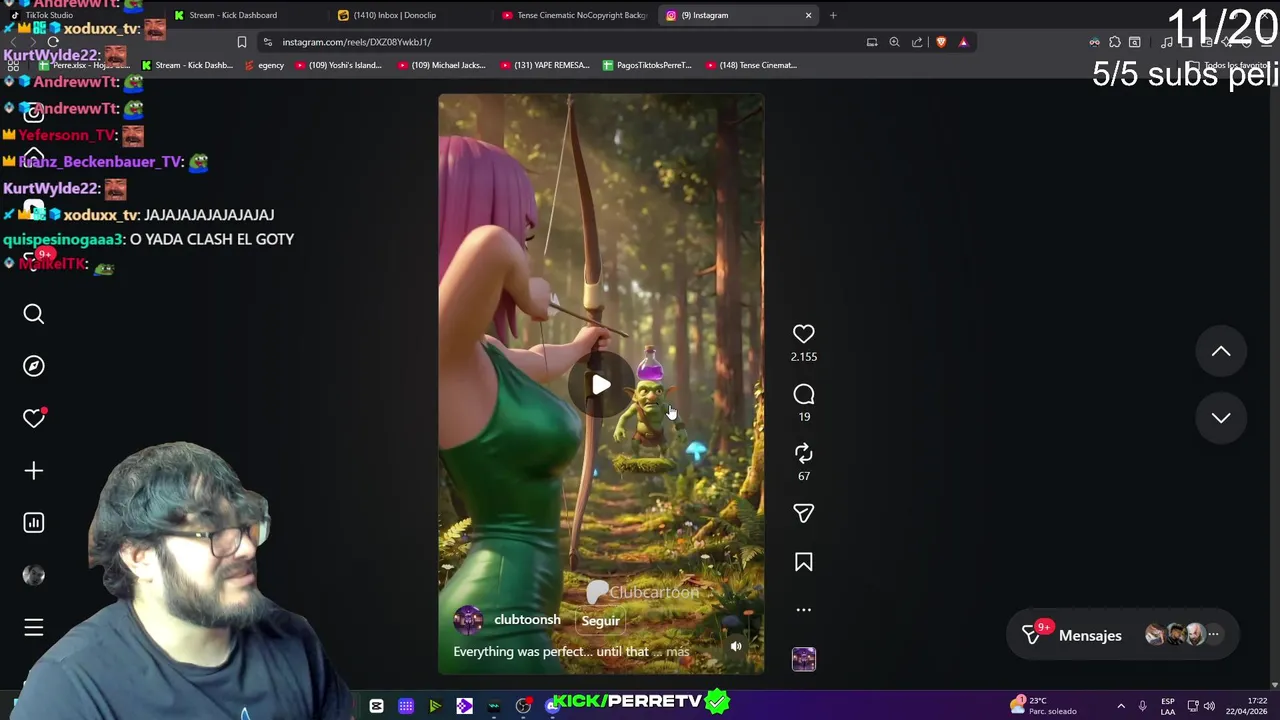Switch to Stream - Kick Dashboard tab
The height and width of the screenshot is (720, 1280).
246,15
